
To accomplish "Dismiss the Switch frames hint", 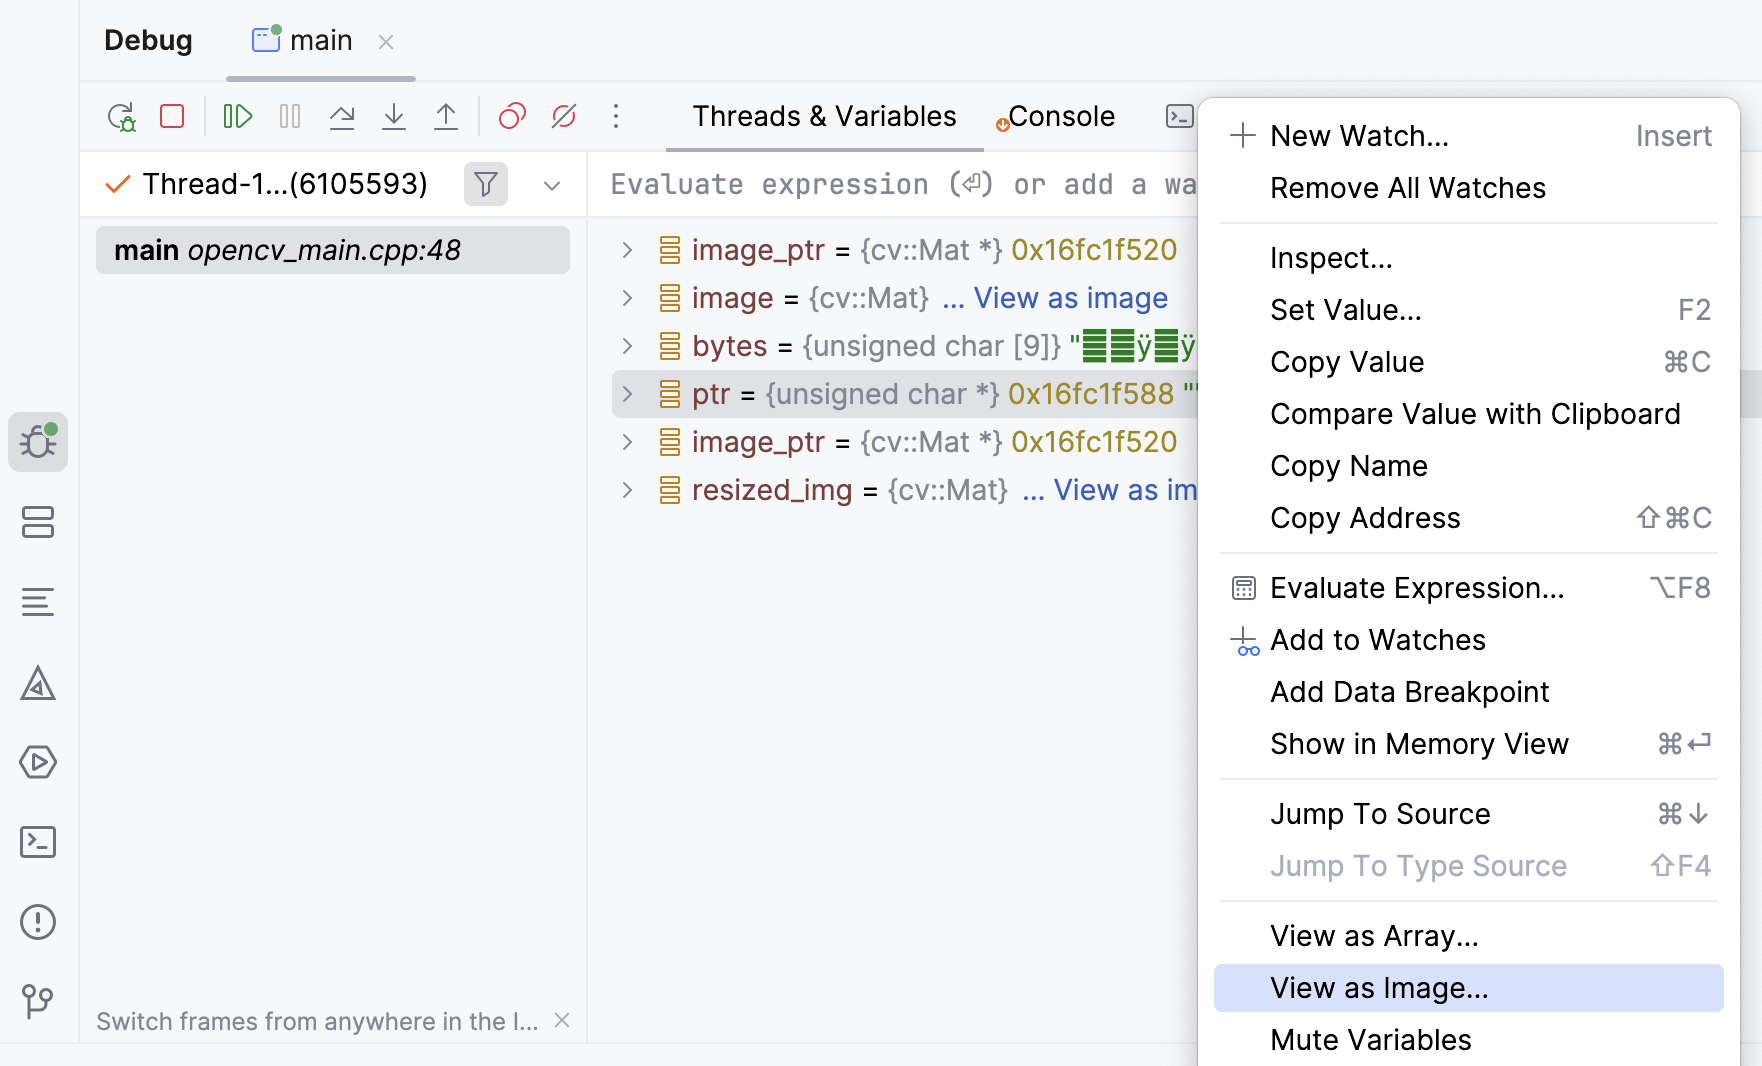I will (x=562, y=1020).
